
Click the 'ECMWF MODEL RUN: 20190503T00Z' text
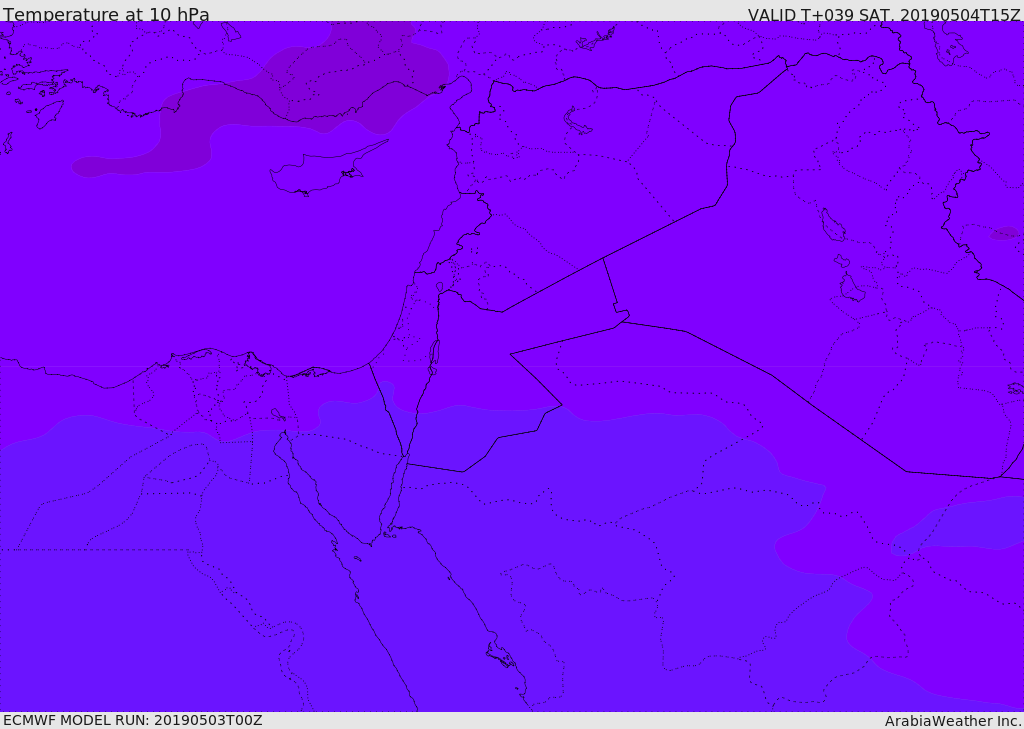pos(133,720)
